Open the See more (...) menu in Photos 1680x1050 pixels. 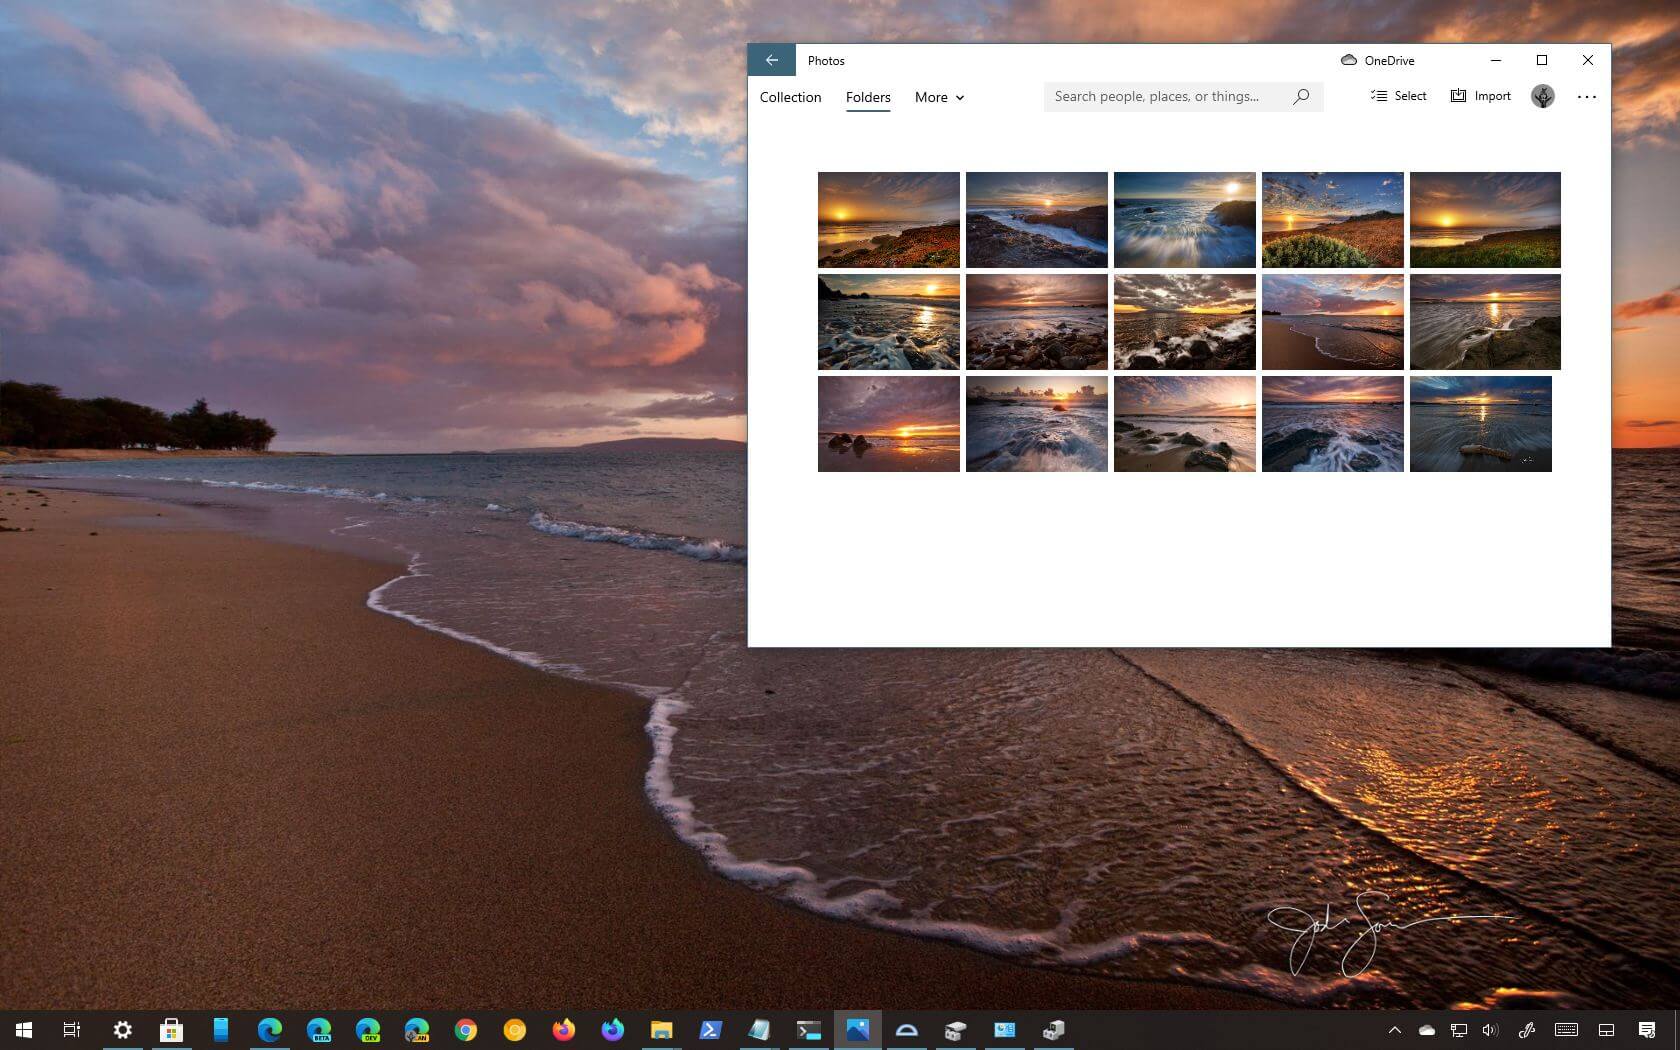click(1587, 96)
